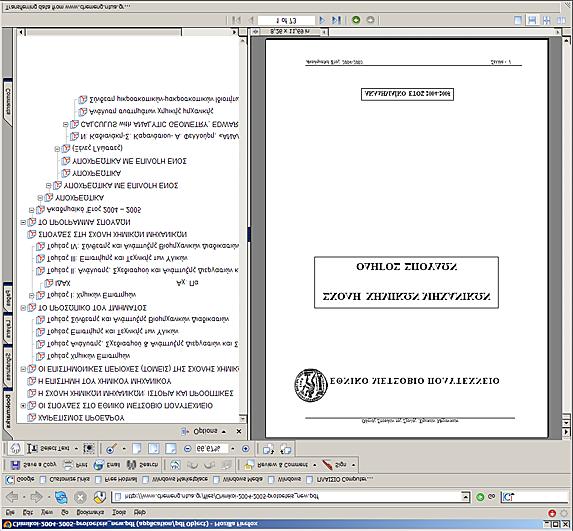Screen dimensions: 573x531
Task: Select the Hand tool in Adobe toolbar
Action: click(15, 448)
